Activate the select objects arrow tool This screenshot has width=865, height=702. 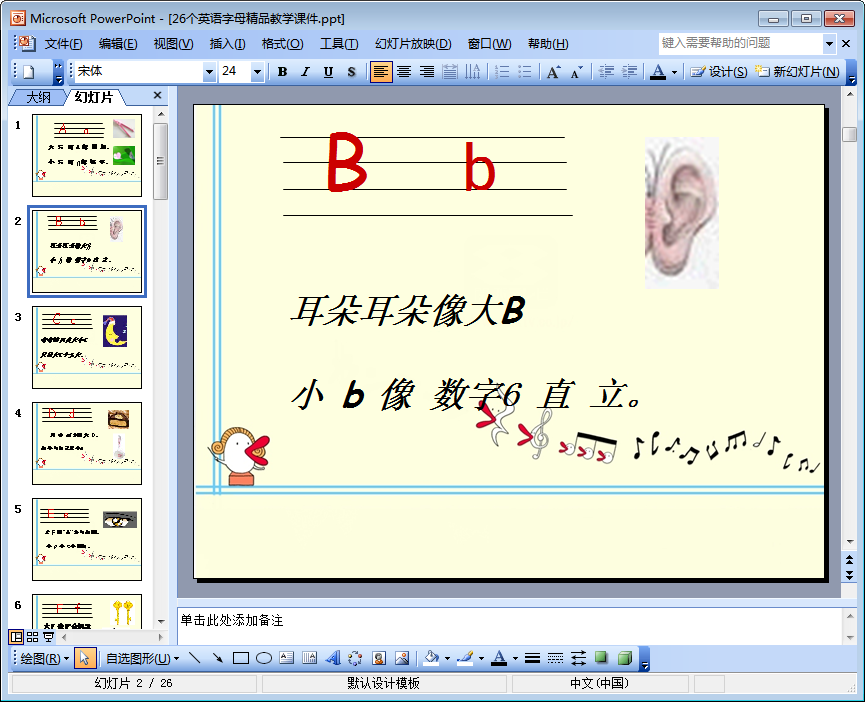[84, 658]
